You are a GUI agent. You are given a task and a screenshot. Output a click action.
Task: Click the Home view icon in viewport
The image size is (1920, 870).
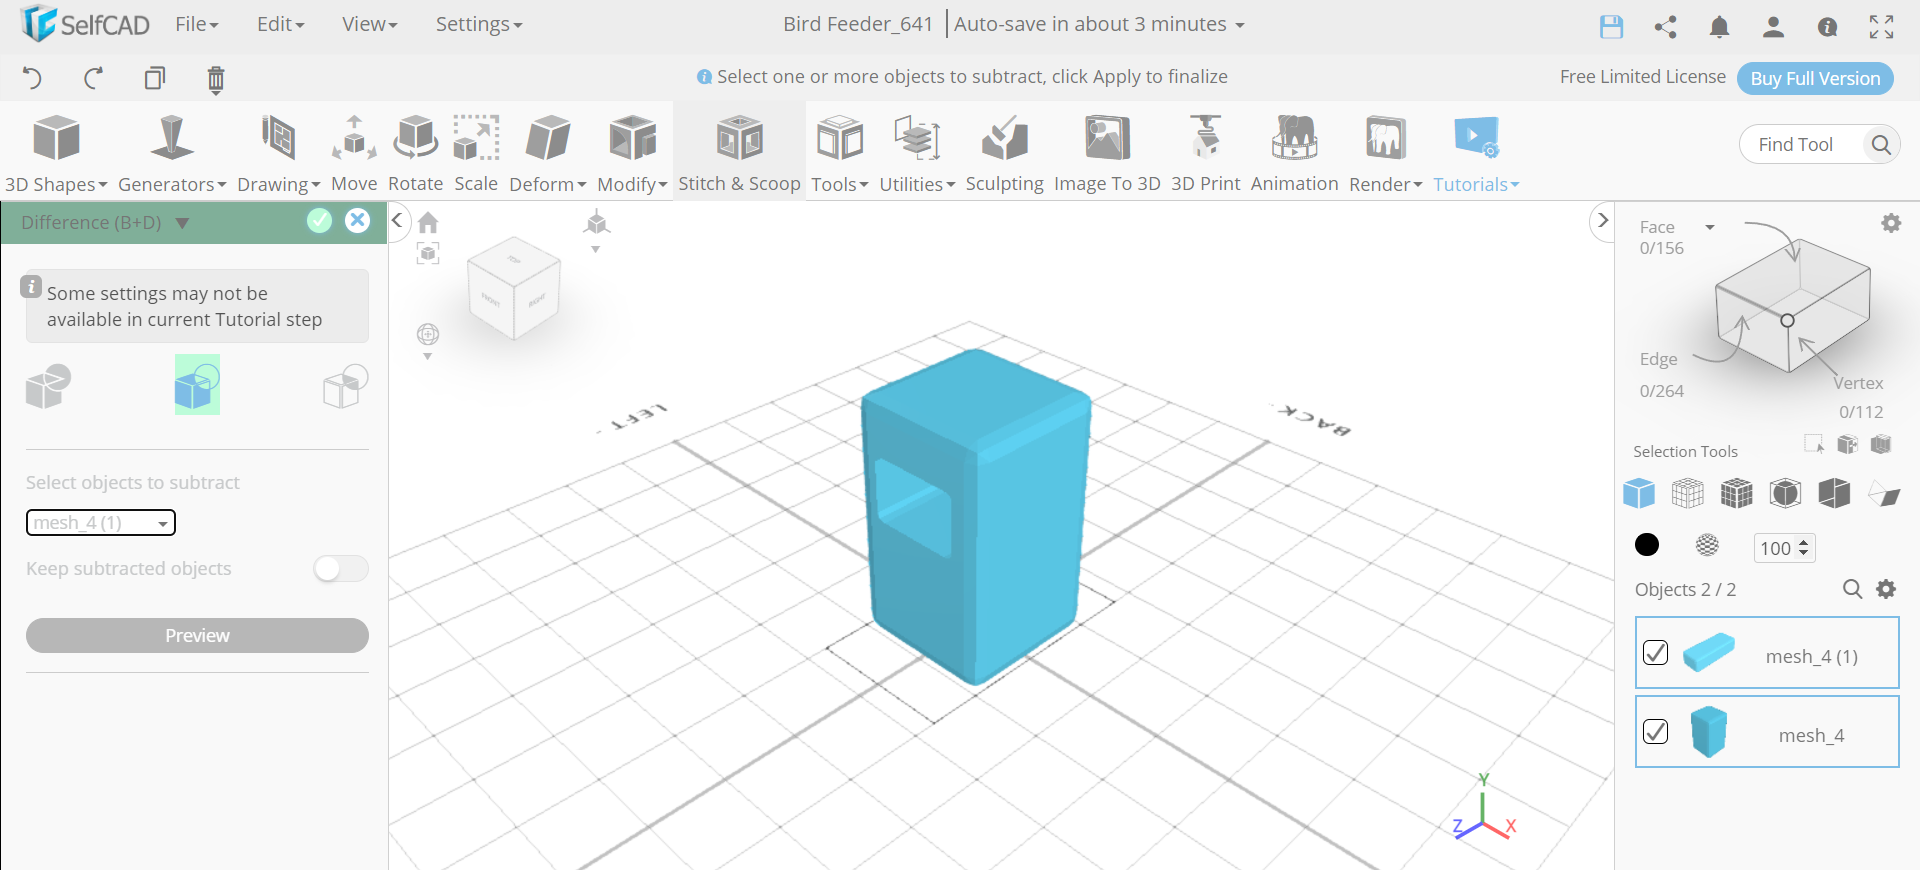428,222
